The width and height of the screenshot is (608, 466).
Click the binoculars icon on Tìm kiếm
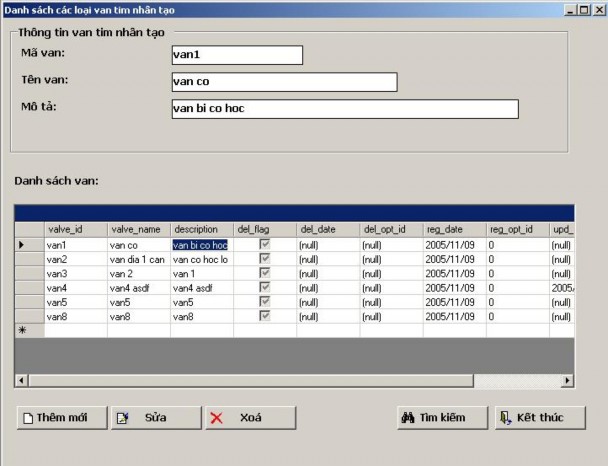pos(408,418)
